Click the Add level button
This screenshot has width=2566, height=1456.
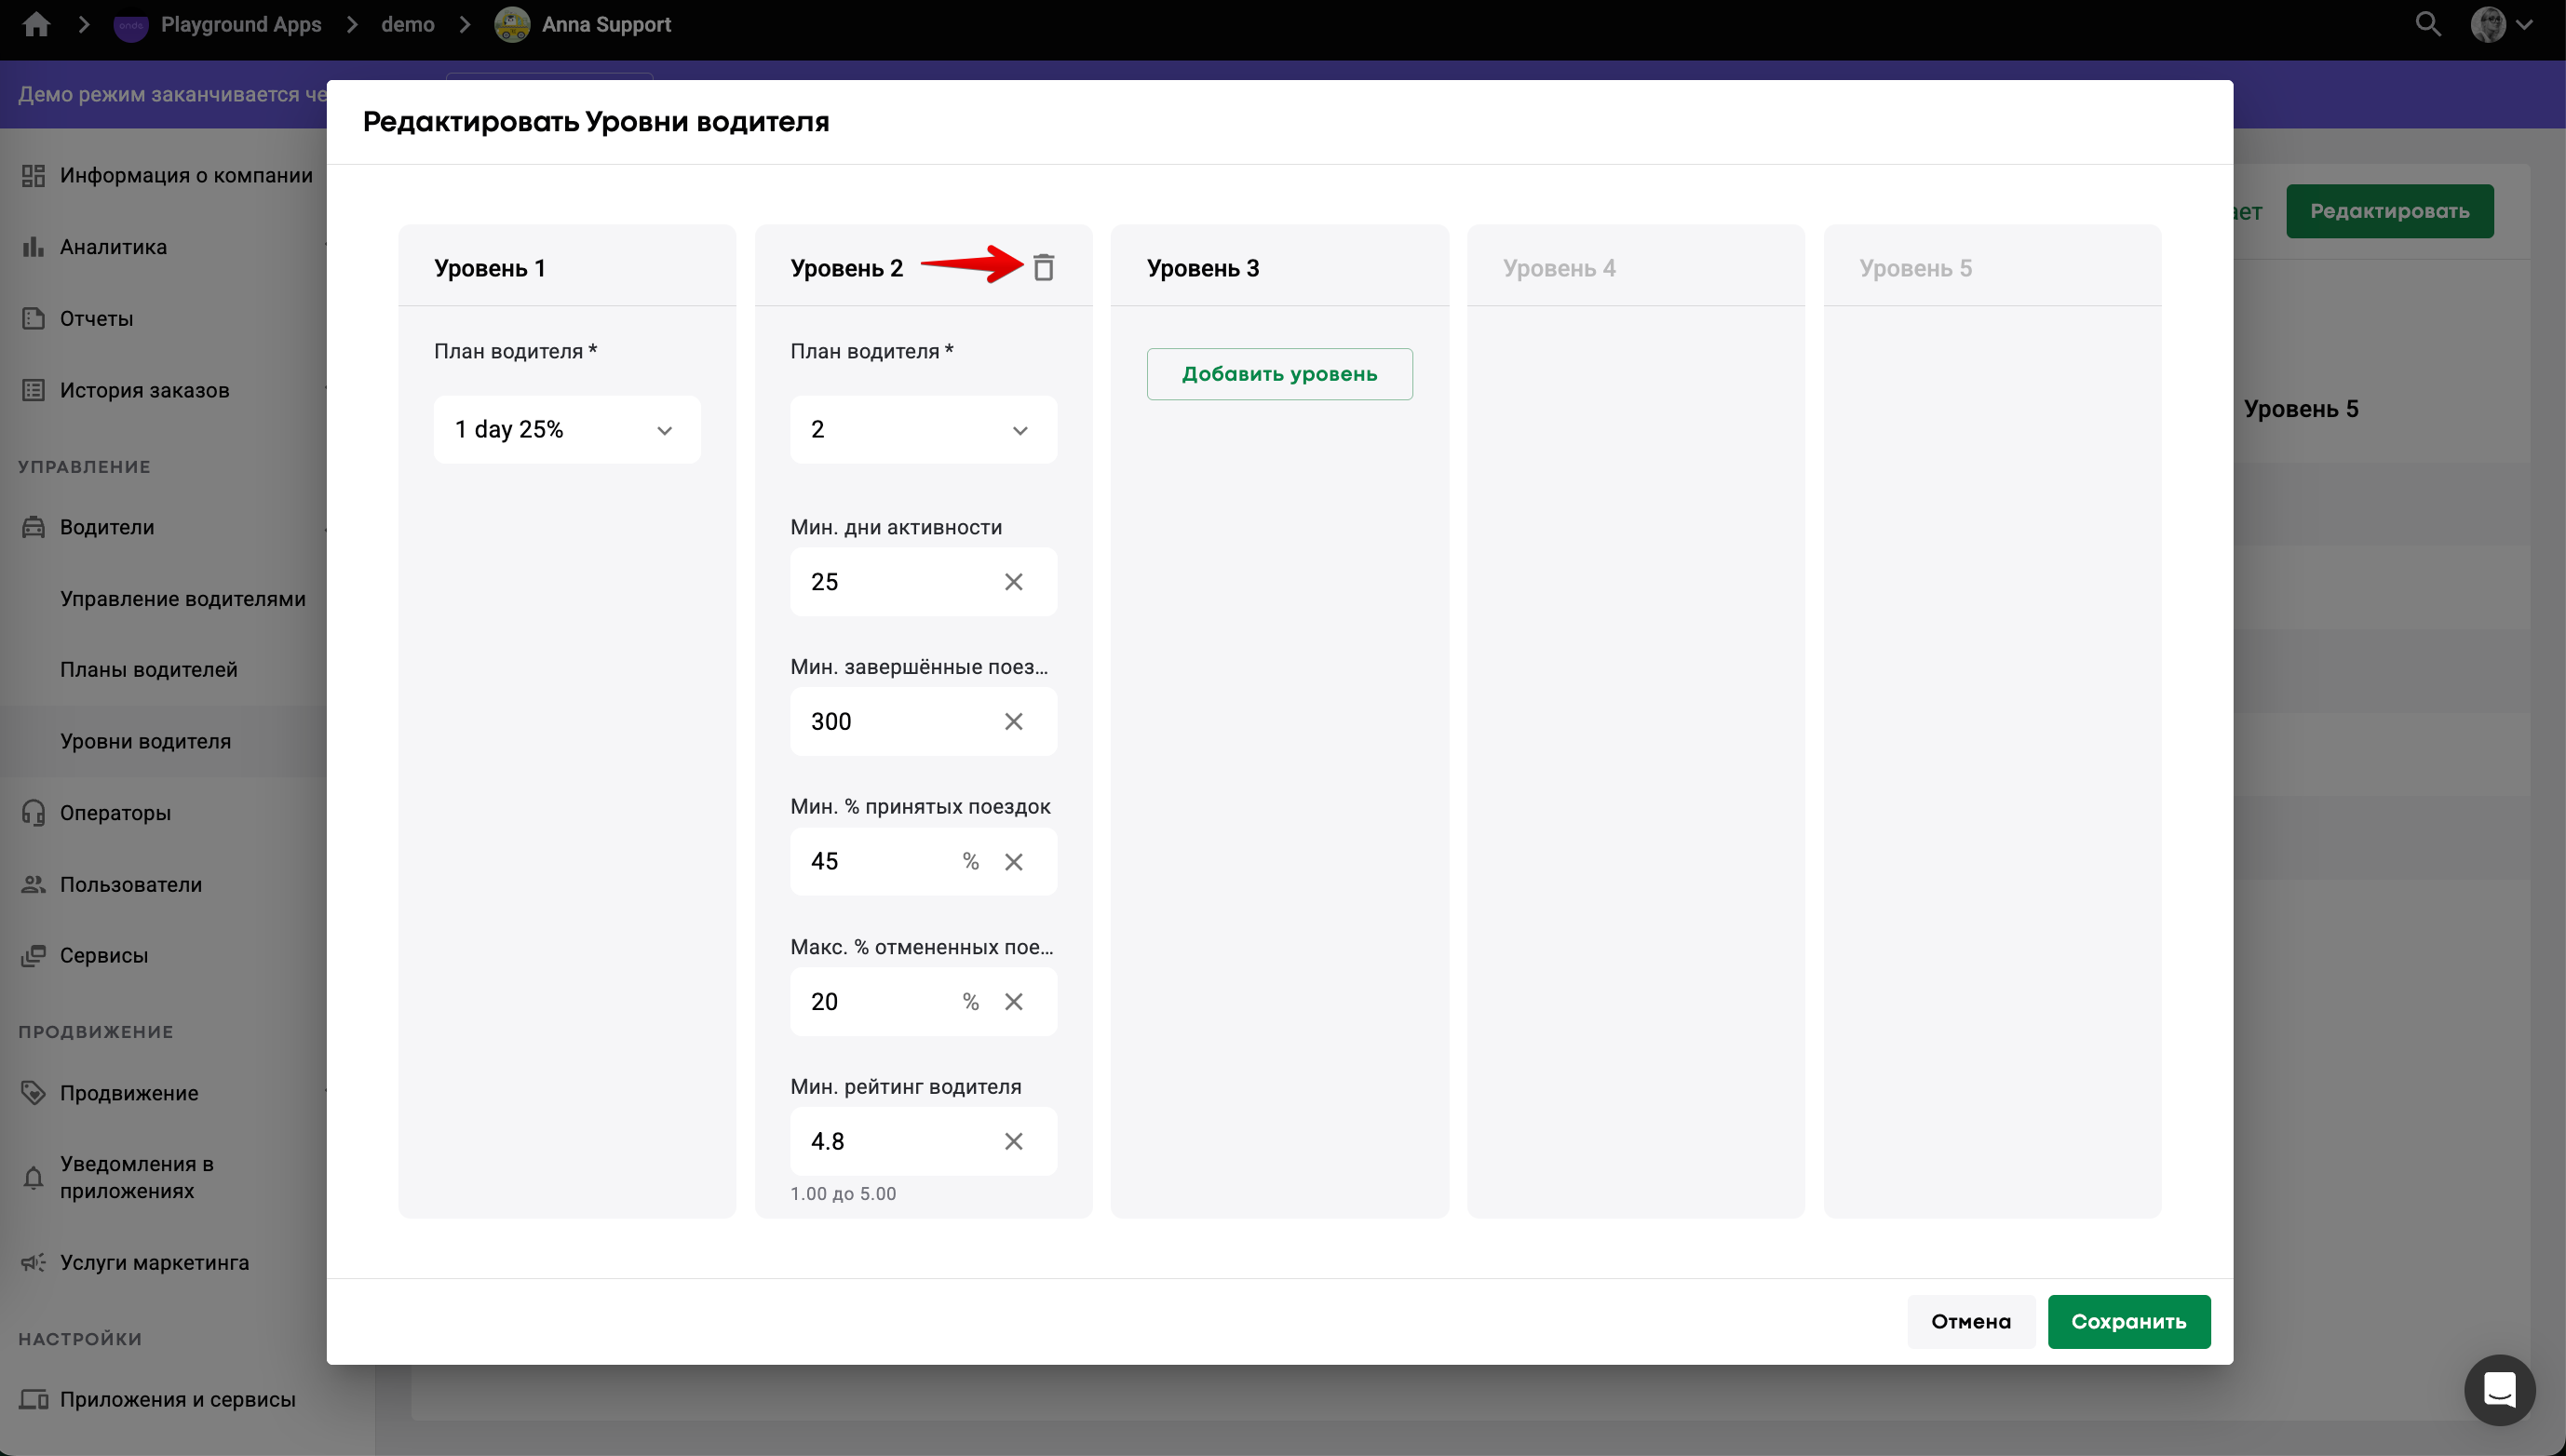coord(1279,374)
